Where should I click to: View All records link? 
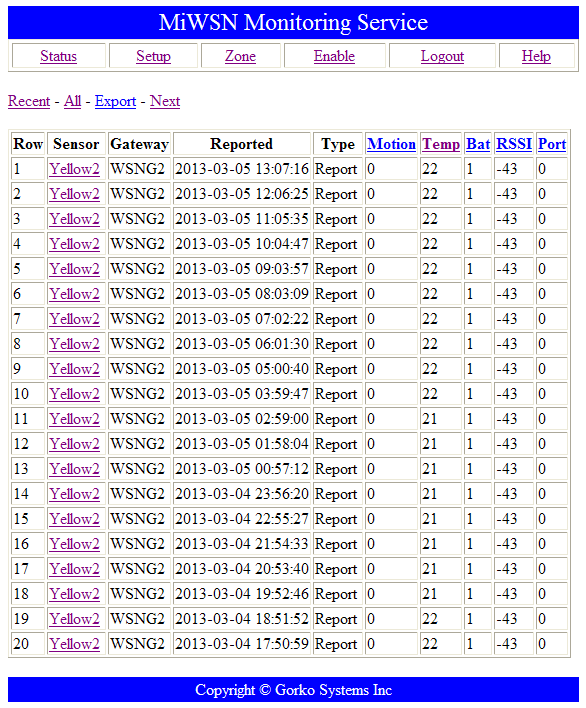72,101
